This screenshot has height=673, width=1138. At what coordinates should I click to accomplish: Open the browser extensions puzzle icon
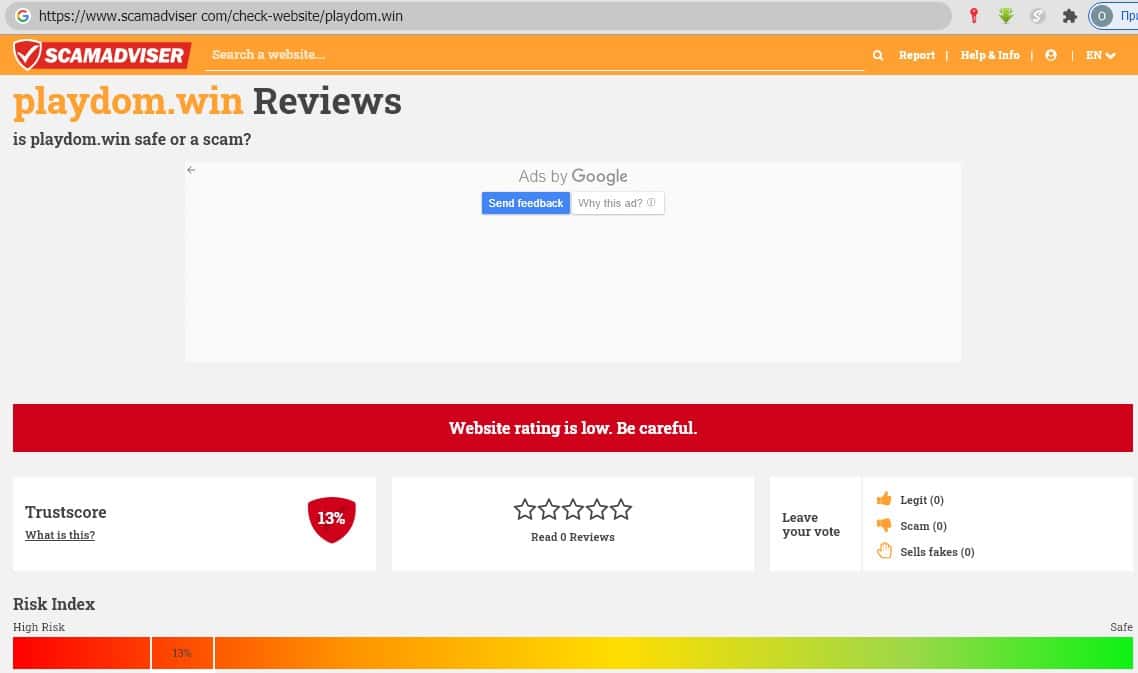[1069, 15]
